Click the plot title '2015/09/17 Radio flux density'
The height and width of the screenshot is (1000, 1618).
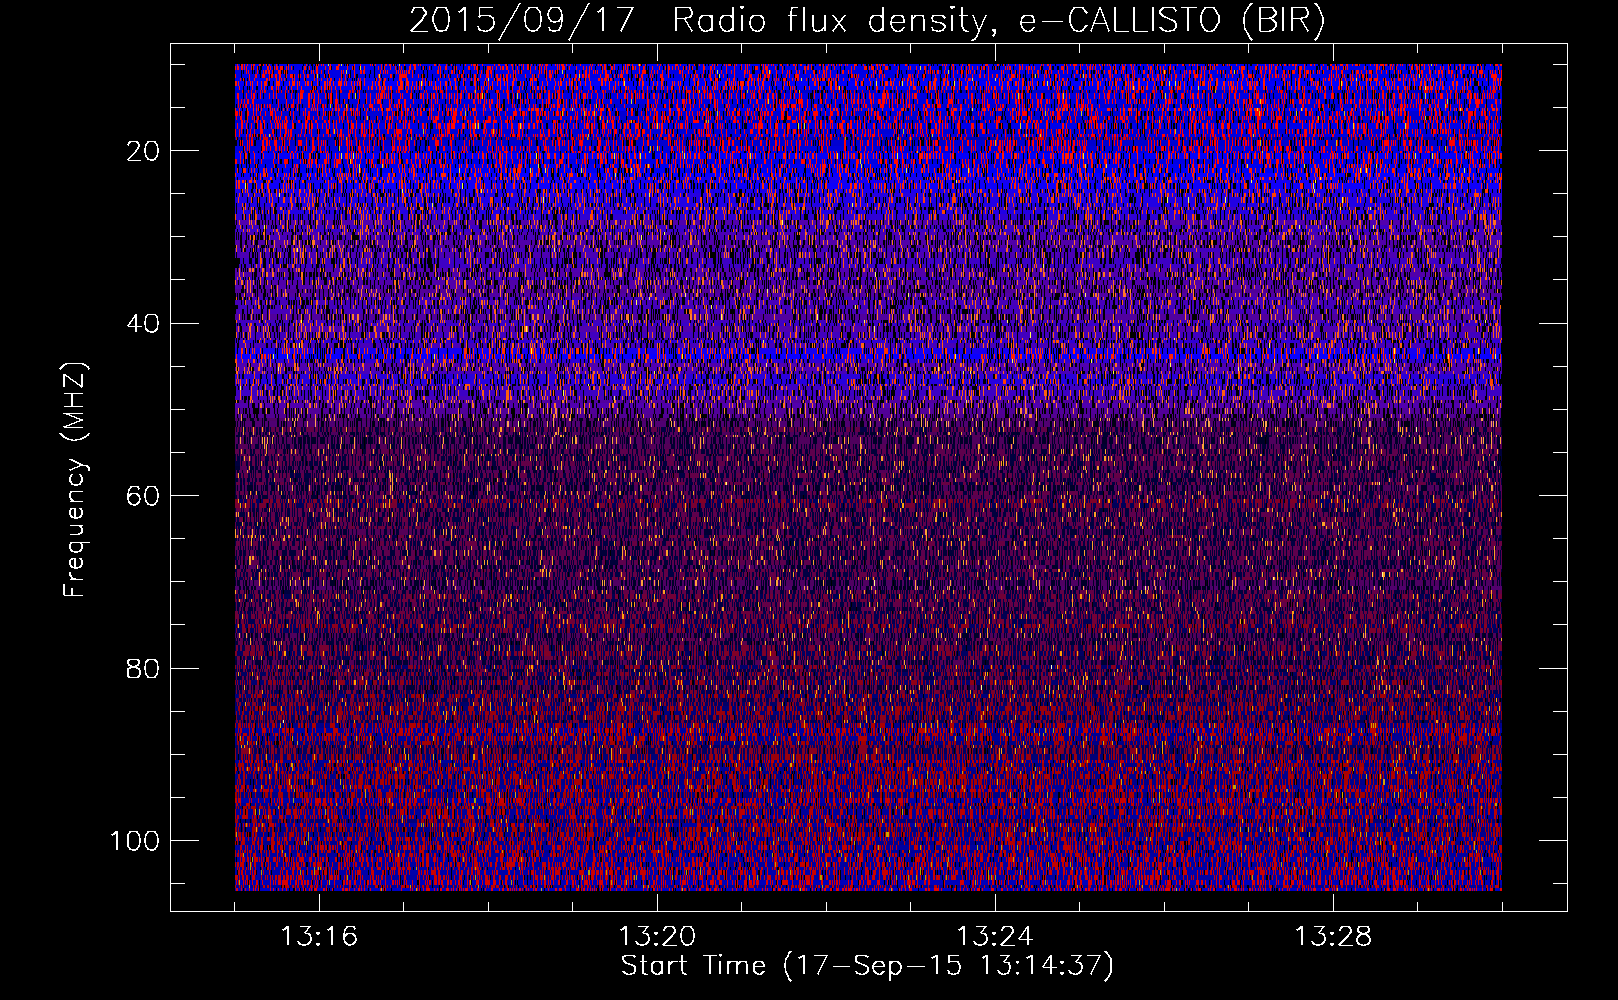click(867, 20)
